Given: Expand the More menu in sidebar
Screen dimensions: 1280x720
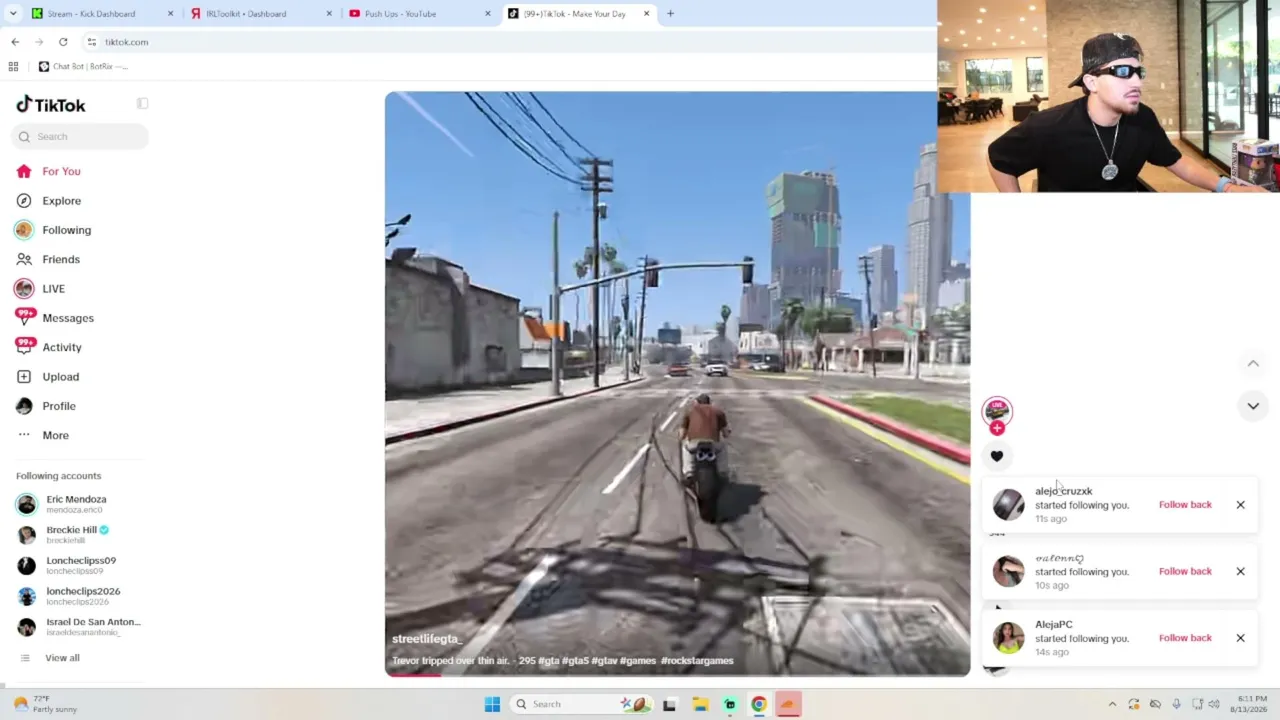Looking at the screenshot, I should 55,435.
